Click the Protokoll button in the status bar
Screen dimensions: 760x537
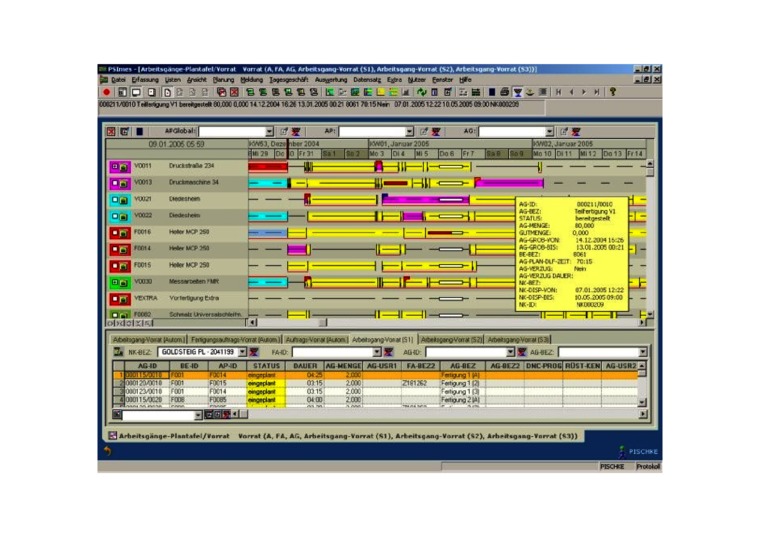point(648,466)
